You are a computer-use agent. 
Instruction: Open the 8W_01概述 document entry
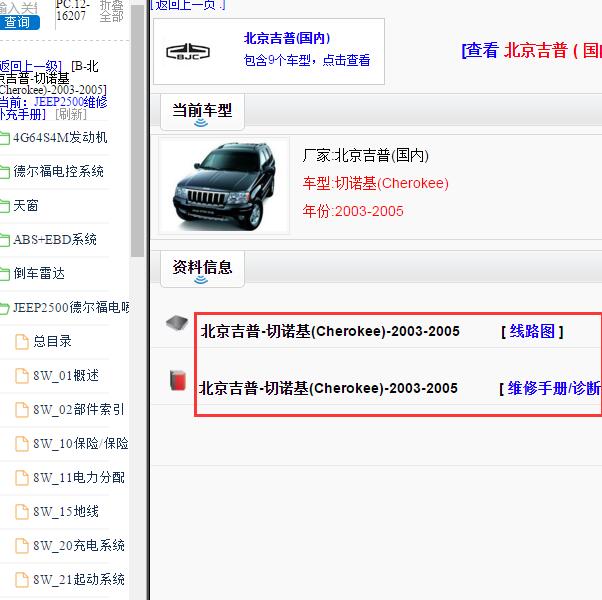[66, 375]
